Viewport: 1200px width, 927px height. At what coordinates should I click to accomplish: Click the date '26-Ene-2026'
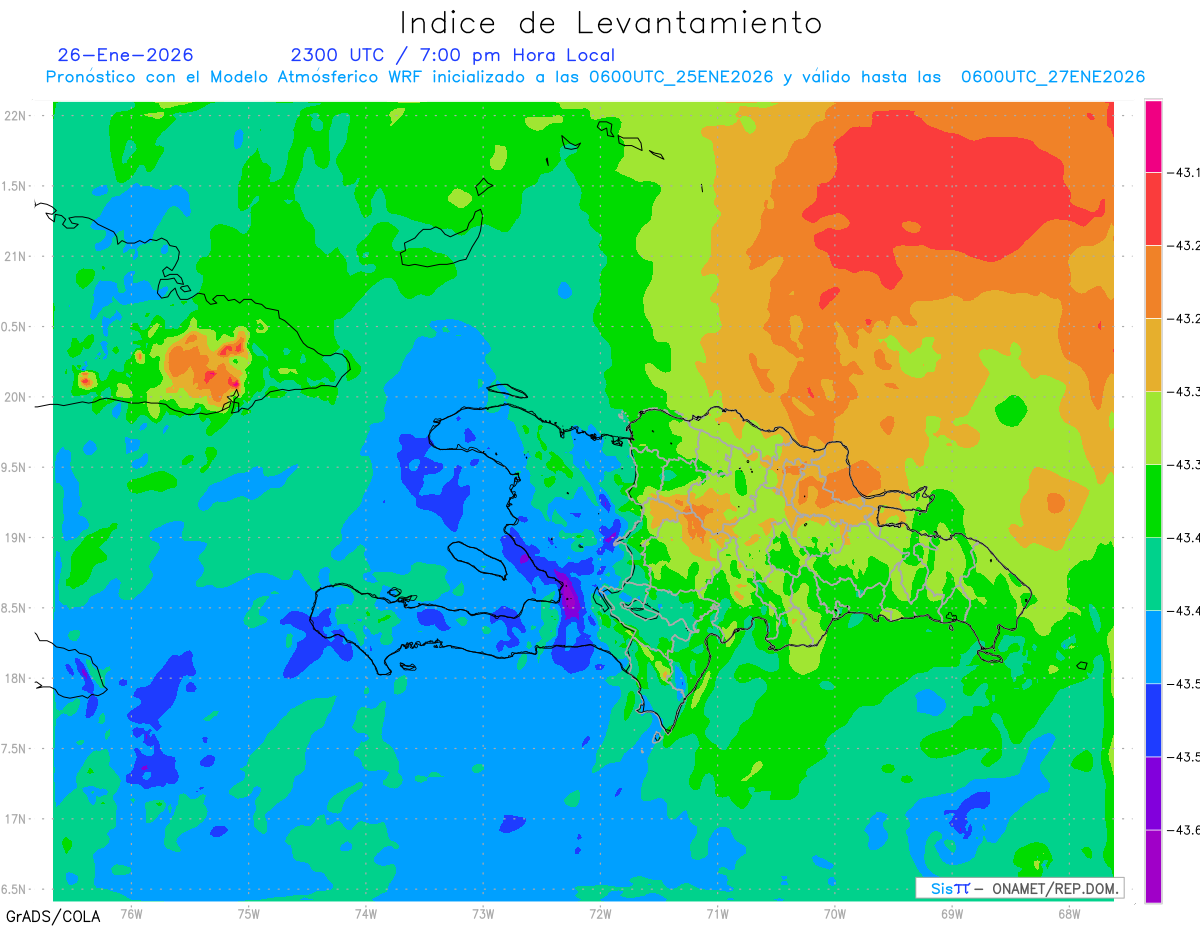point(126,55)
